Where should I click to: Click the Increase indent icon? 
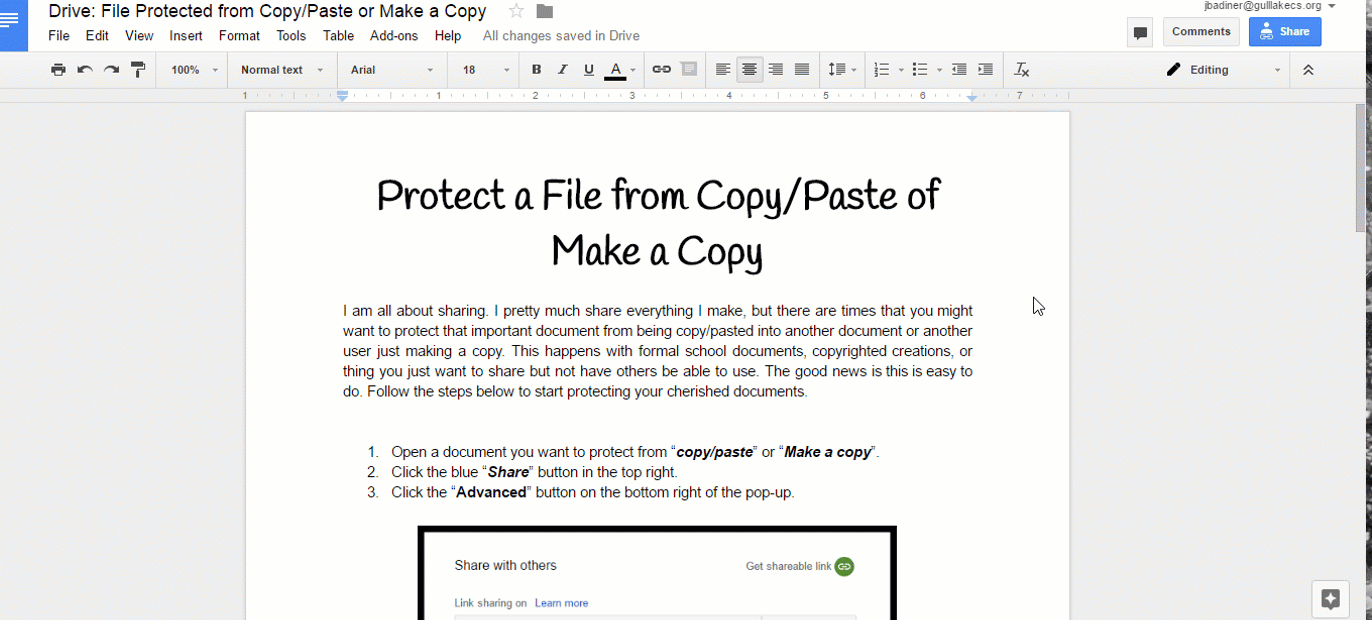(985, 70)
